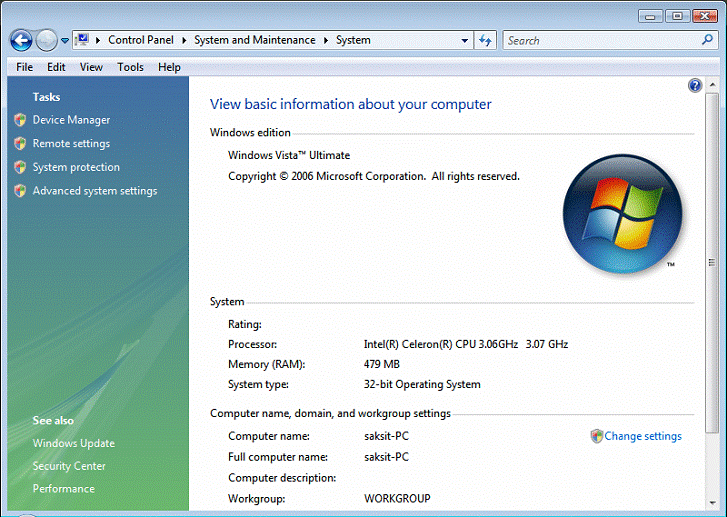Open Advanced system settings link
Viewport: 727px width, 517px height.
pos(95,191)
